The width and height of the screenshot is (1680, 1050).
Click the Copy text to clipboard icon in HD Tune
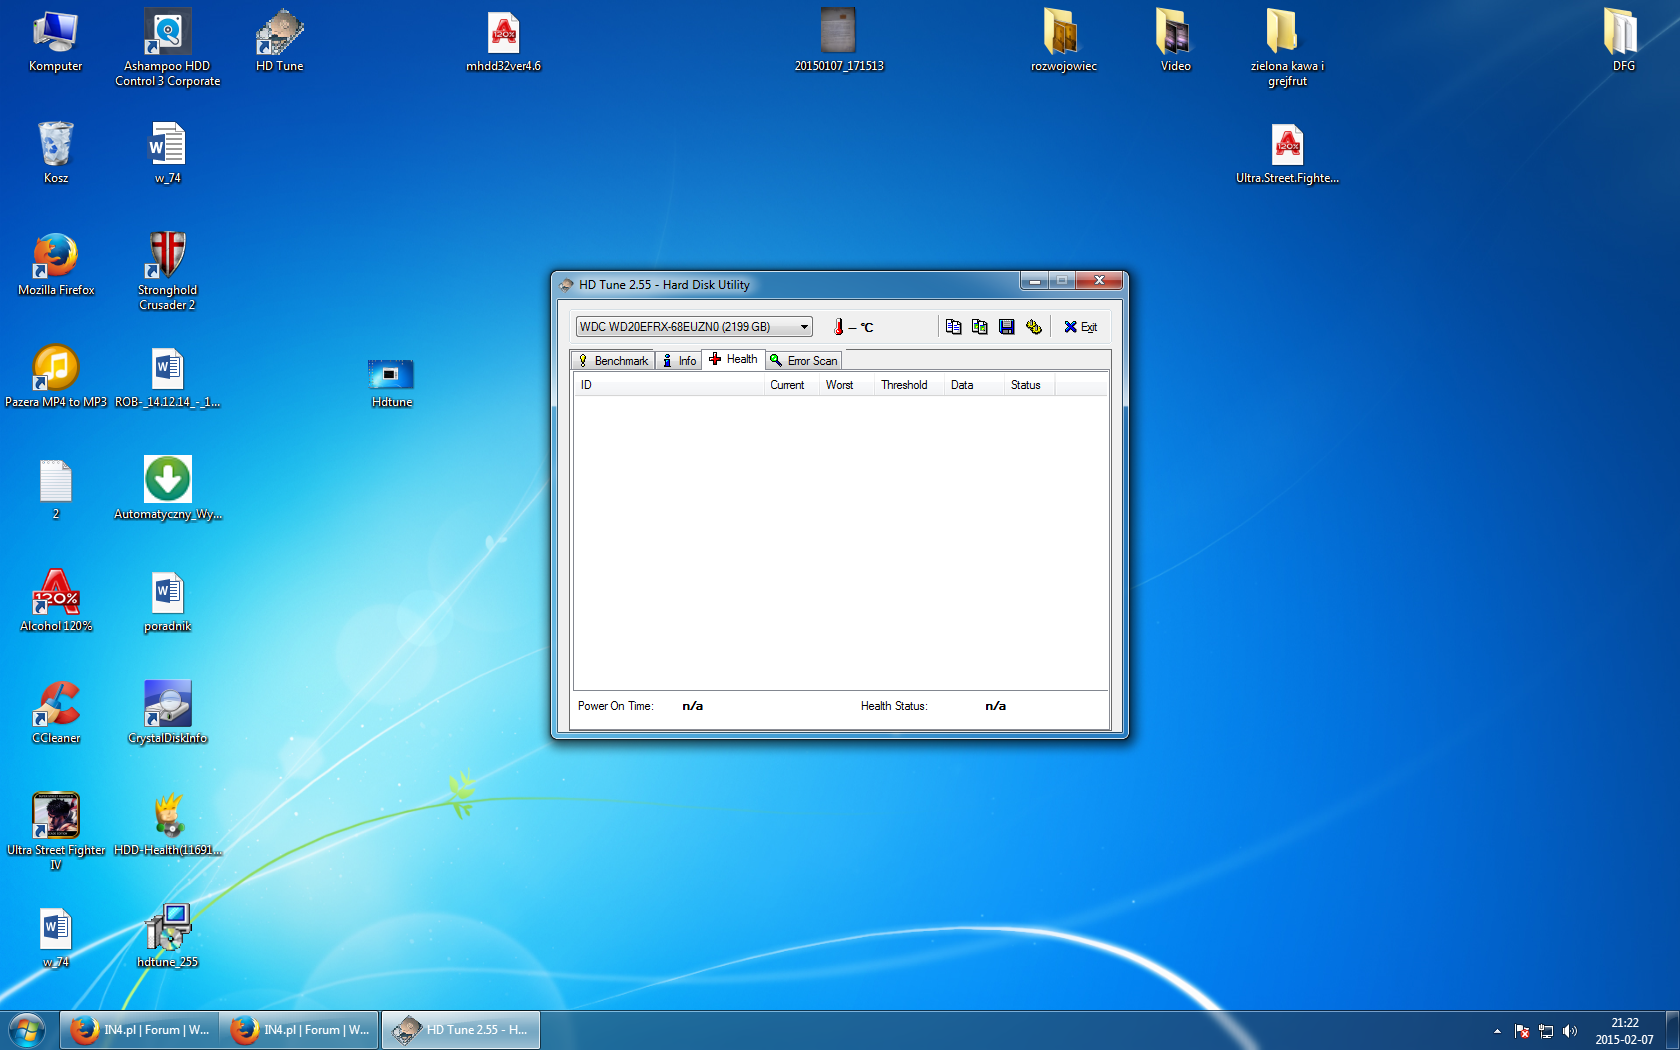tap(953, 327)
